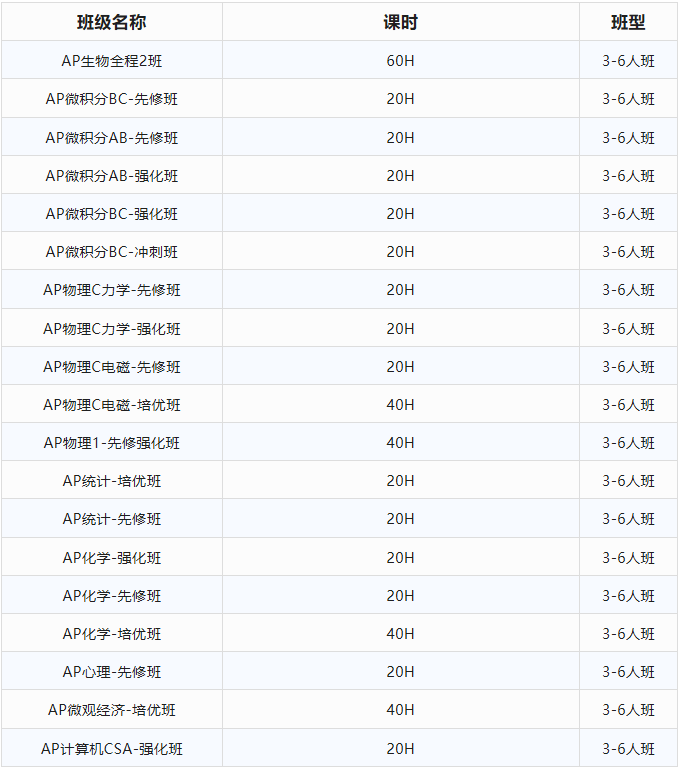
Task: Click the AP物理C力学-强化班 entry
Action: [x=112, y=328]
